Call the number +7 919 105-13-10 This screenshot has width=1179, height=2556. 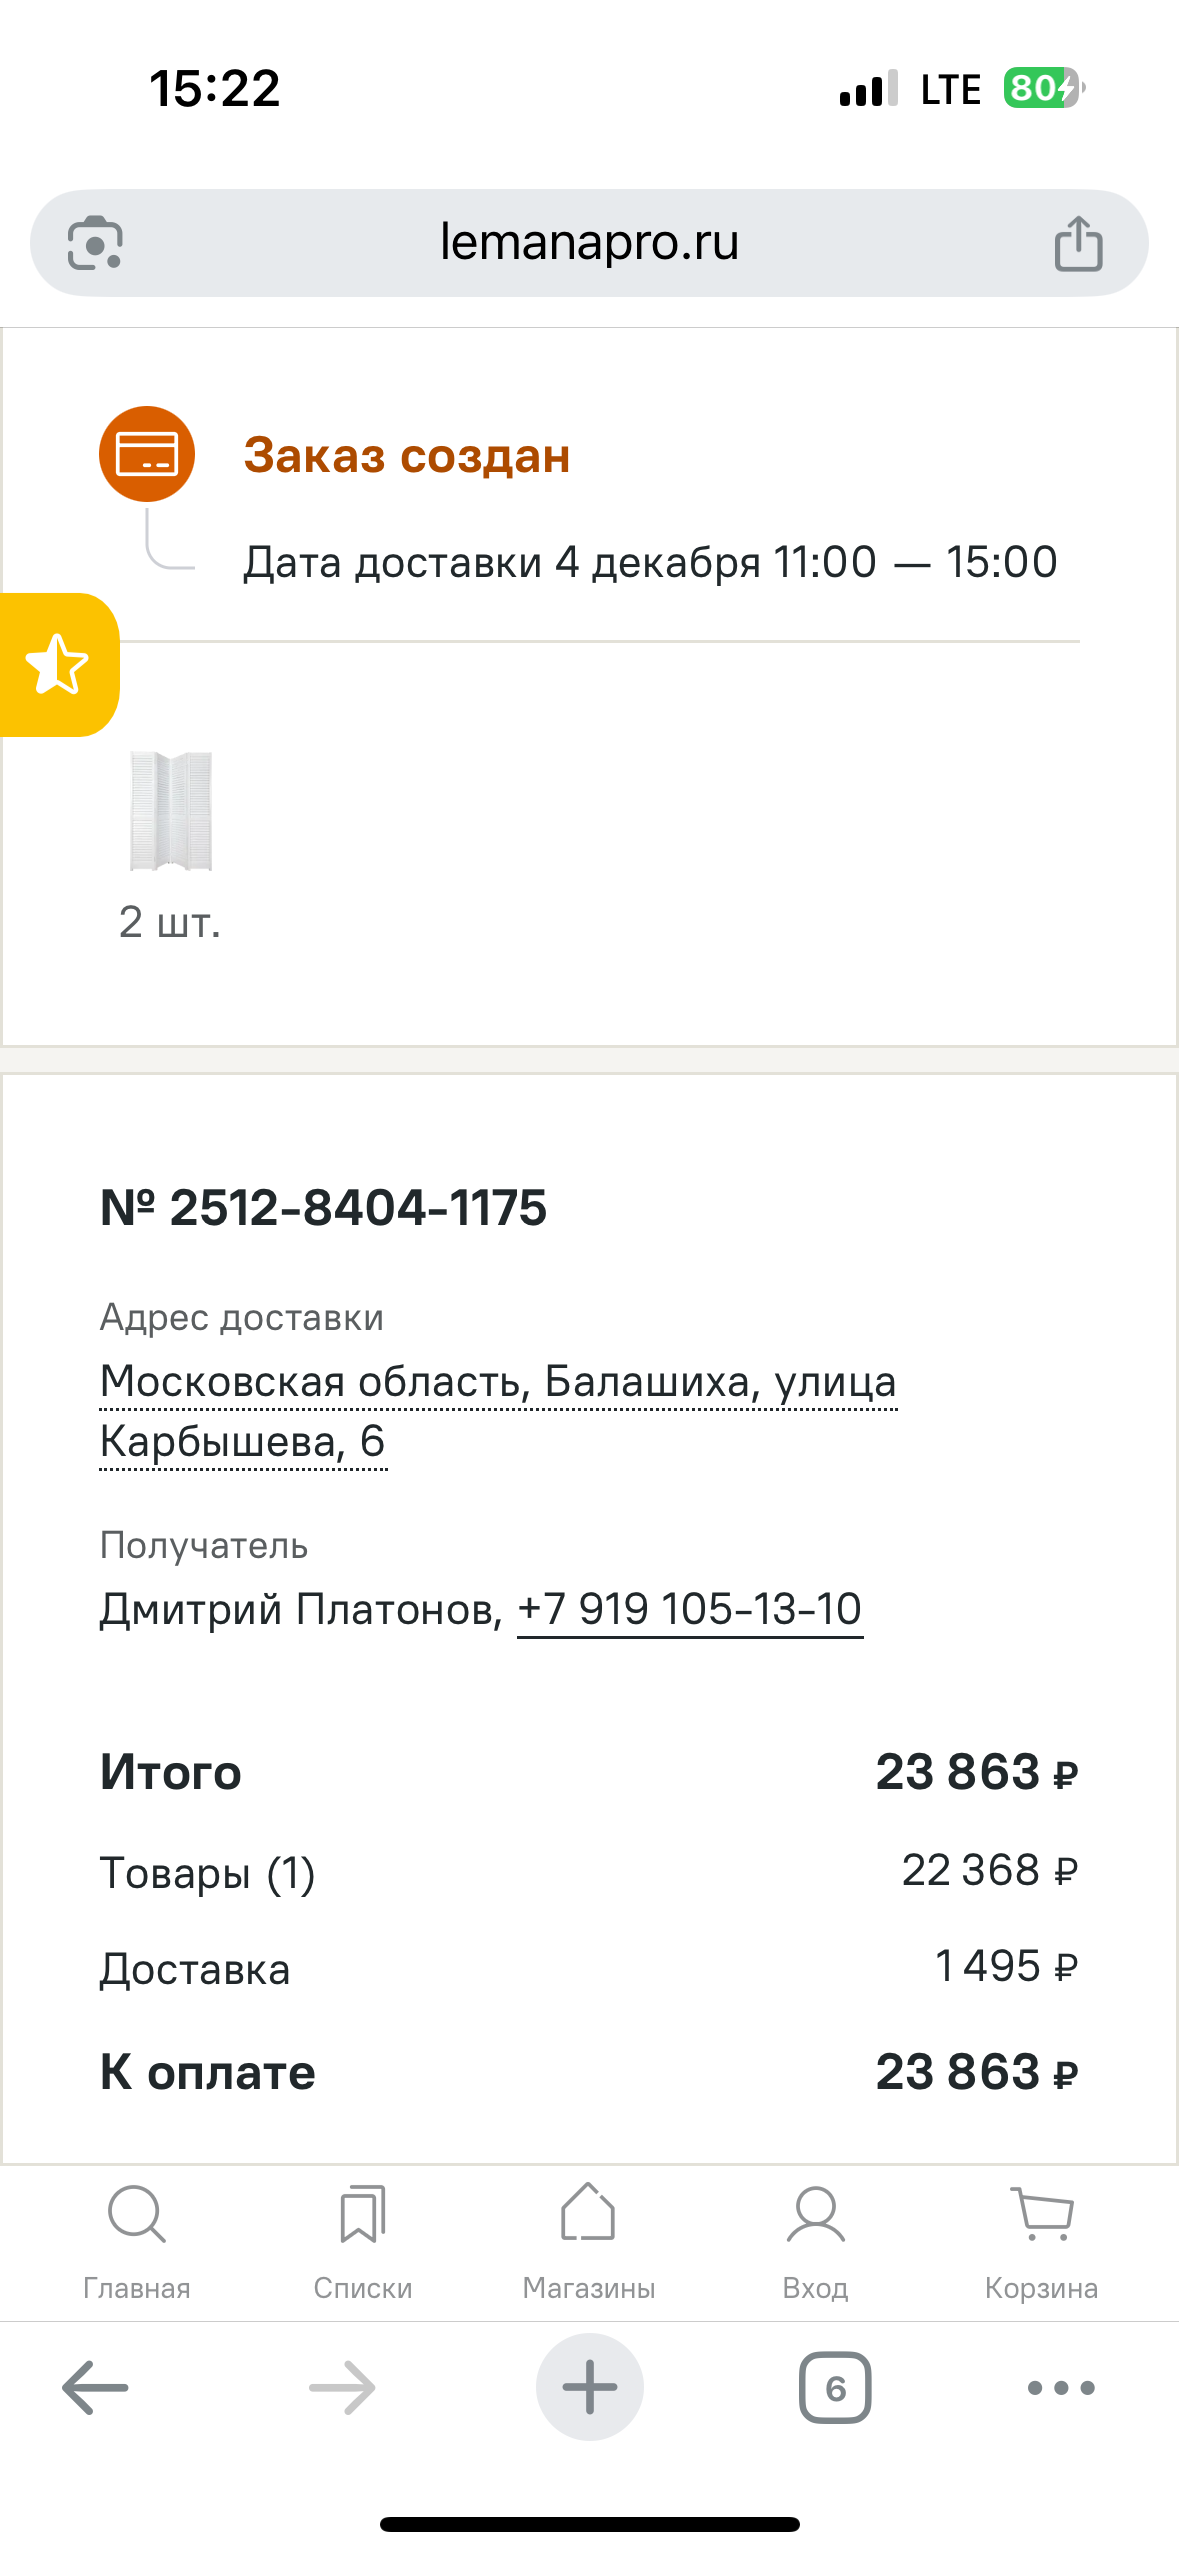click(689, 1609)
